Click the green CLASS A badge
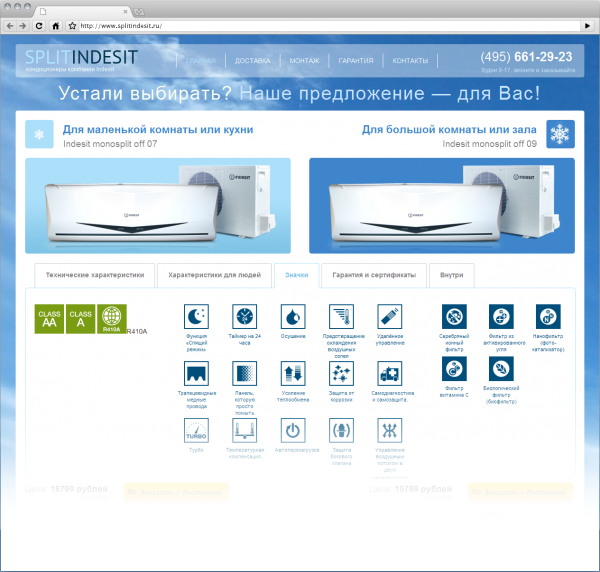The image size is (600, 572). (x=80, y=319)
